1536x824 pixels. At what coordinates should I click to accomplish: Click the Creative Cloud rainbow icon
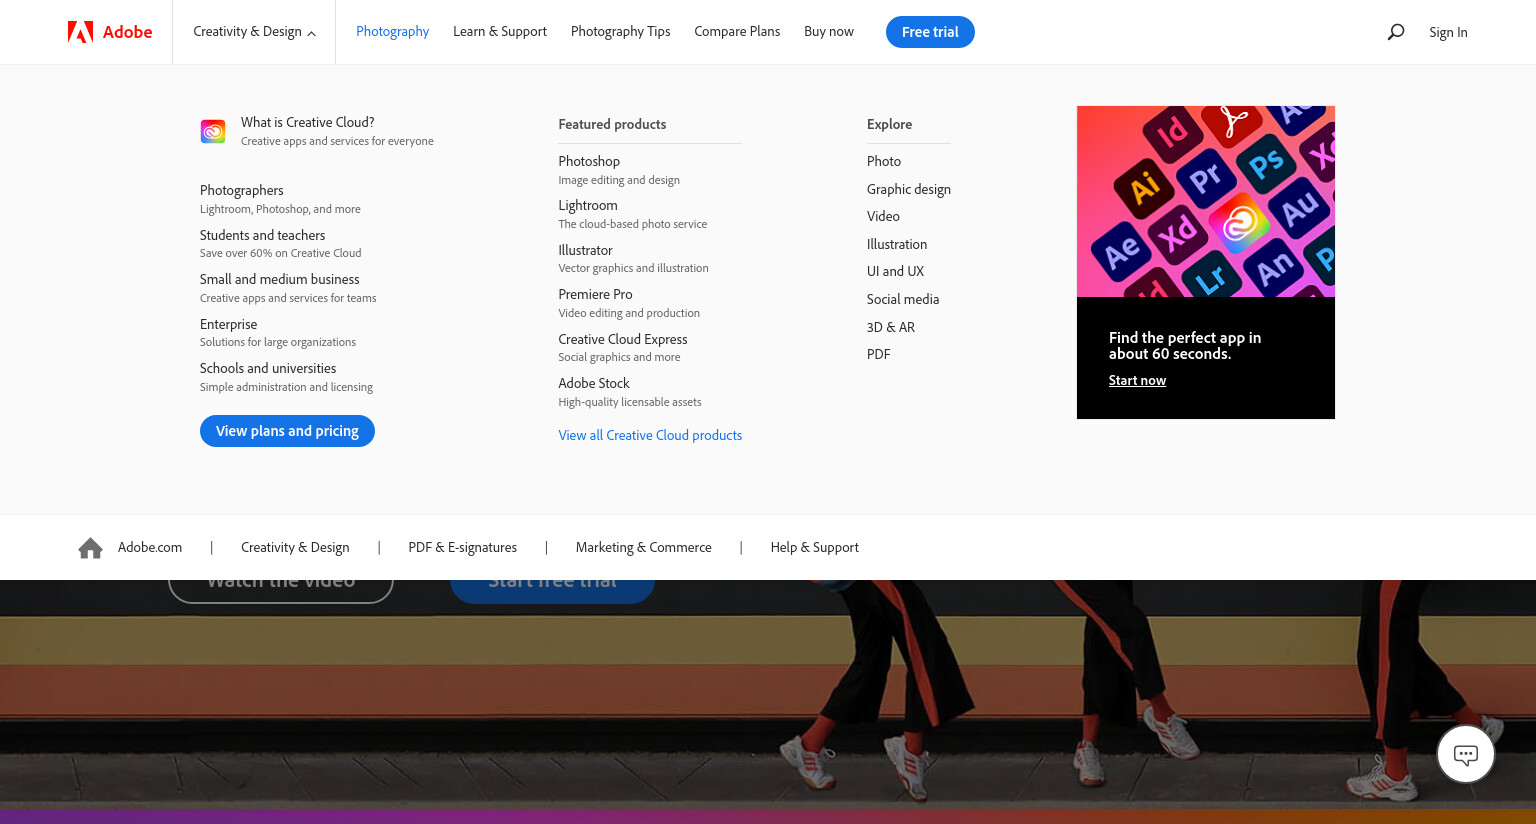(x=213, y=131)
